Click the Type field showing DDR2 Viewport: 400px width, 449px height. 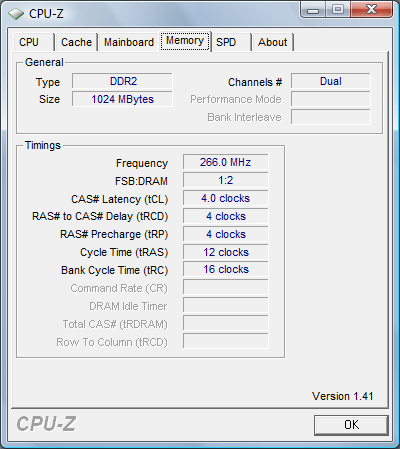(122, 81)
